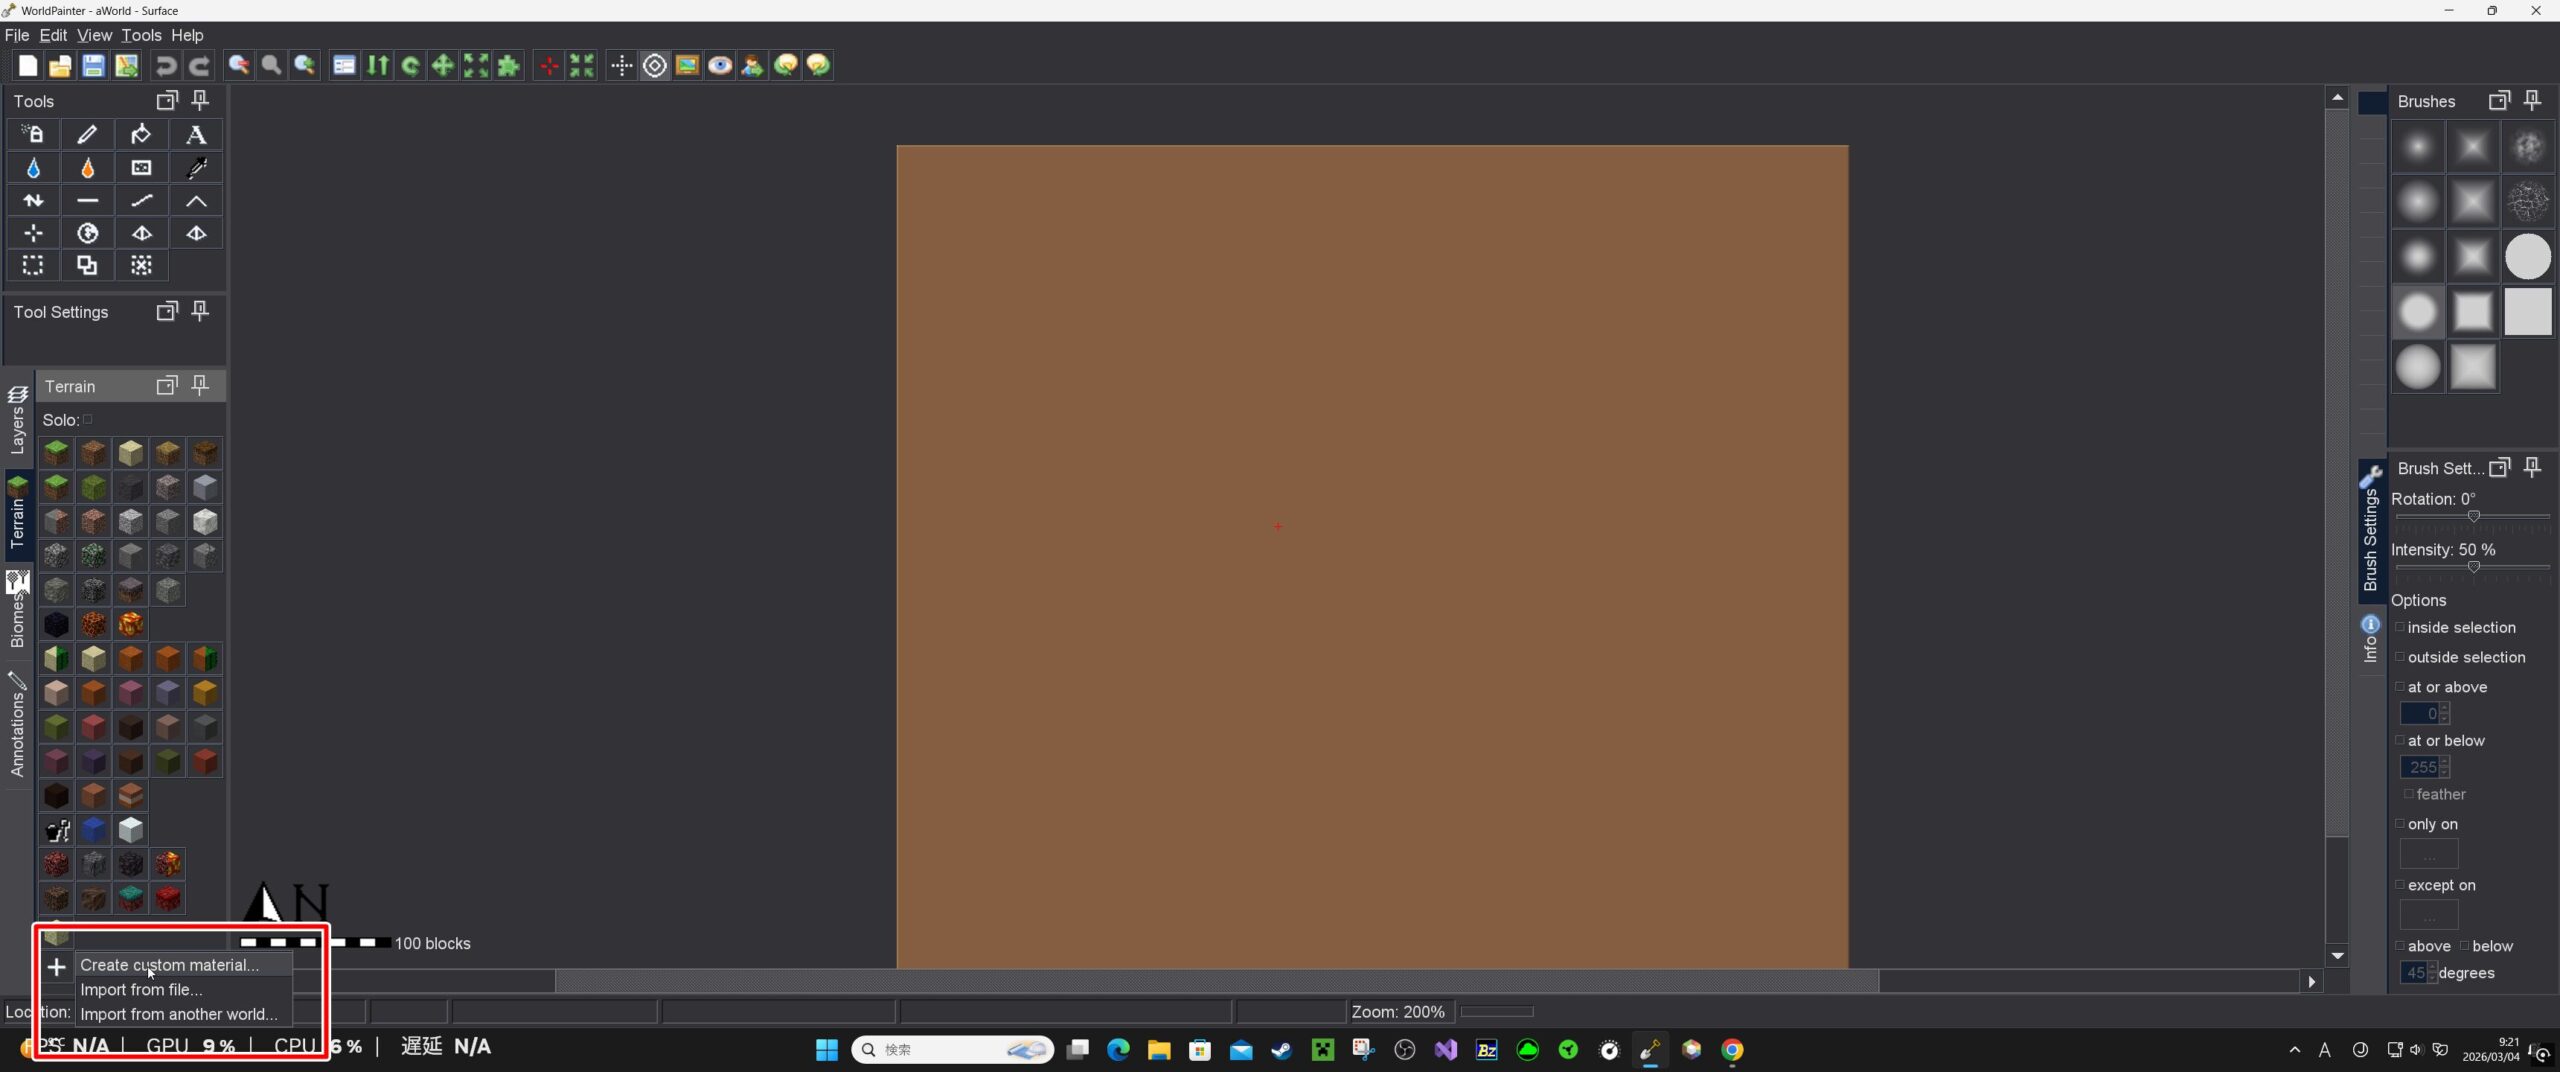Screen dimensions: 2560x1072
Task: Tick the at or above checkbox
Action: coord(2400,687)
